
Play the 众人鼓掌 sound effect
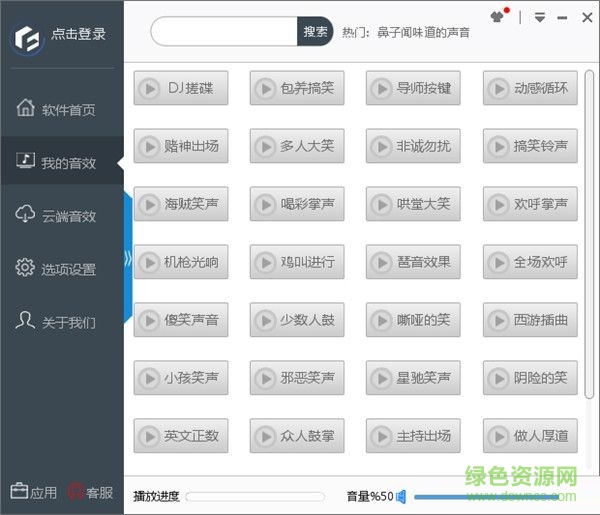[297, 436]
